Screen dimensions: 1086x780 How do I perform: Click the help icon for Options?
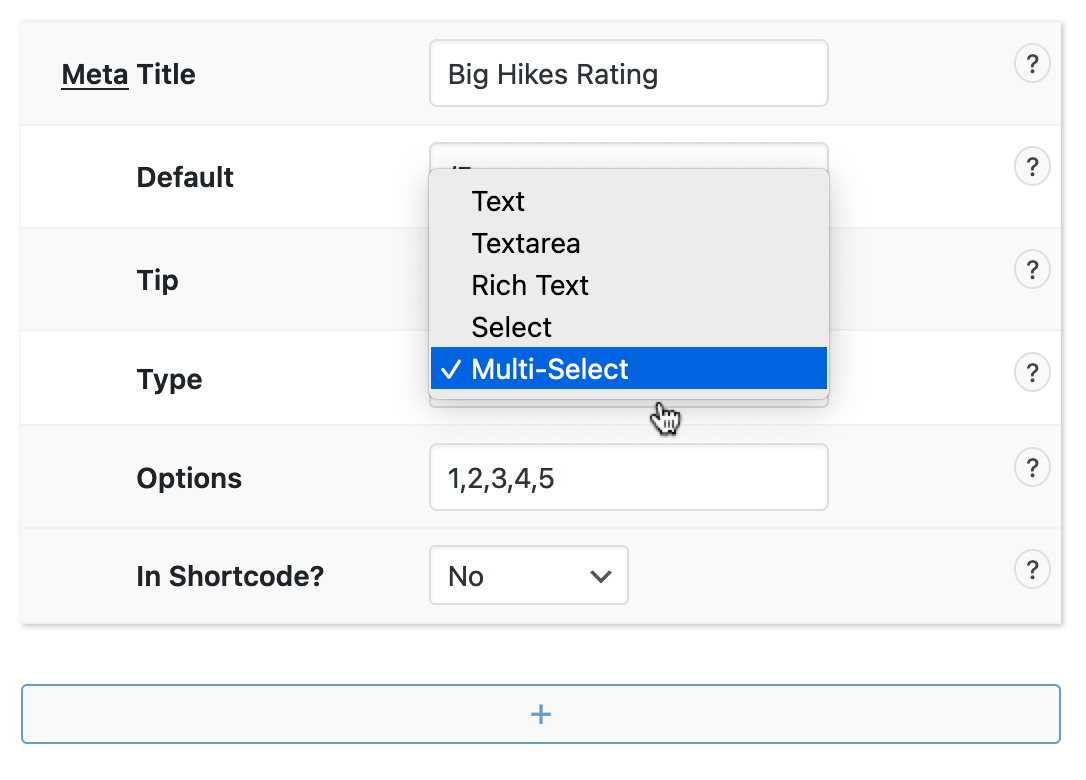pos(1032,467)
